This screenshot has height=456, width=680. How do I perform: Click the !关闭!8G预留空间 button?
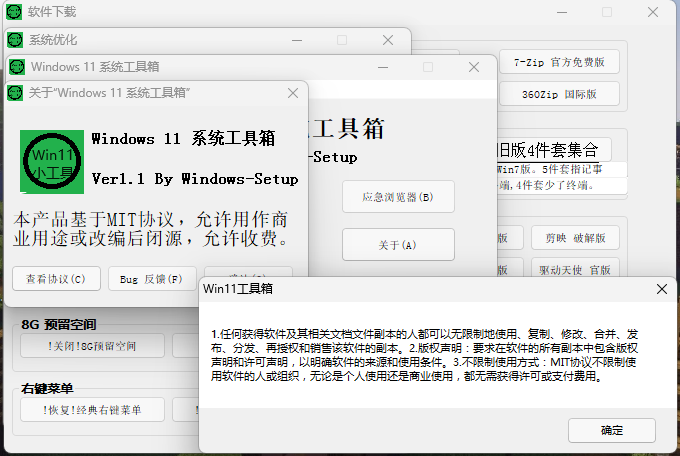click(x=92, y=346)
